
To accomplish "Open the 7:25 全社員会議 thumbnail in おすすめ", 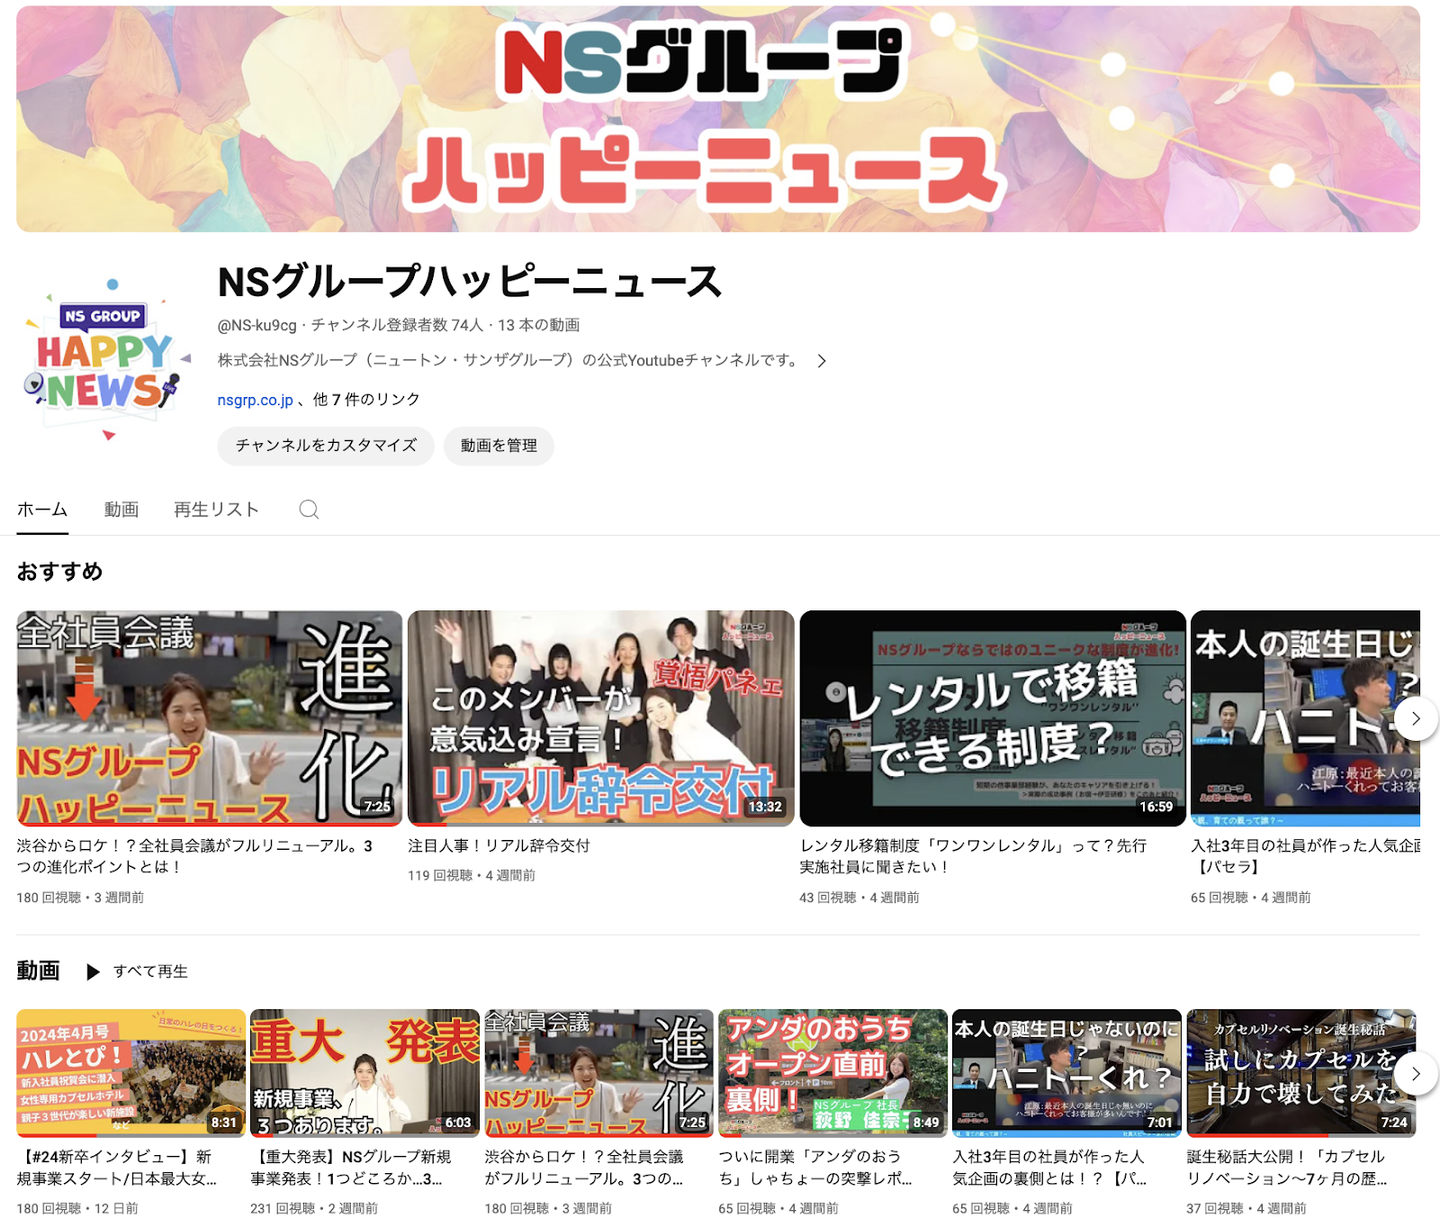I will tap(210, 718).
